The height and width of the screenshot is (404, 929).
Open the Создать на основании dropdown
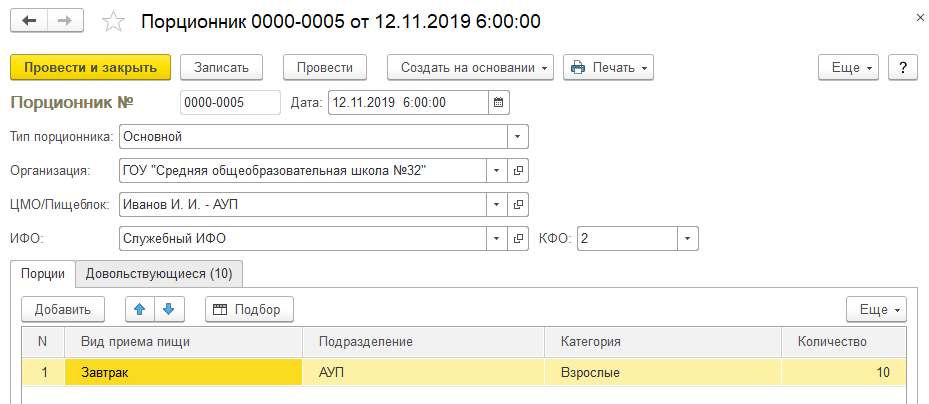pos(470,67)
